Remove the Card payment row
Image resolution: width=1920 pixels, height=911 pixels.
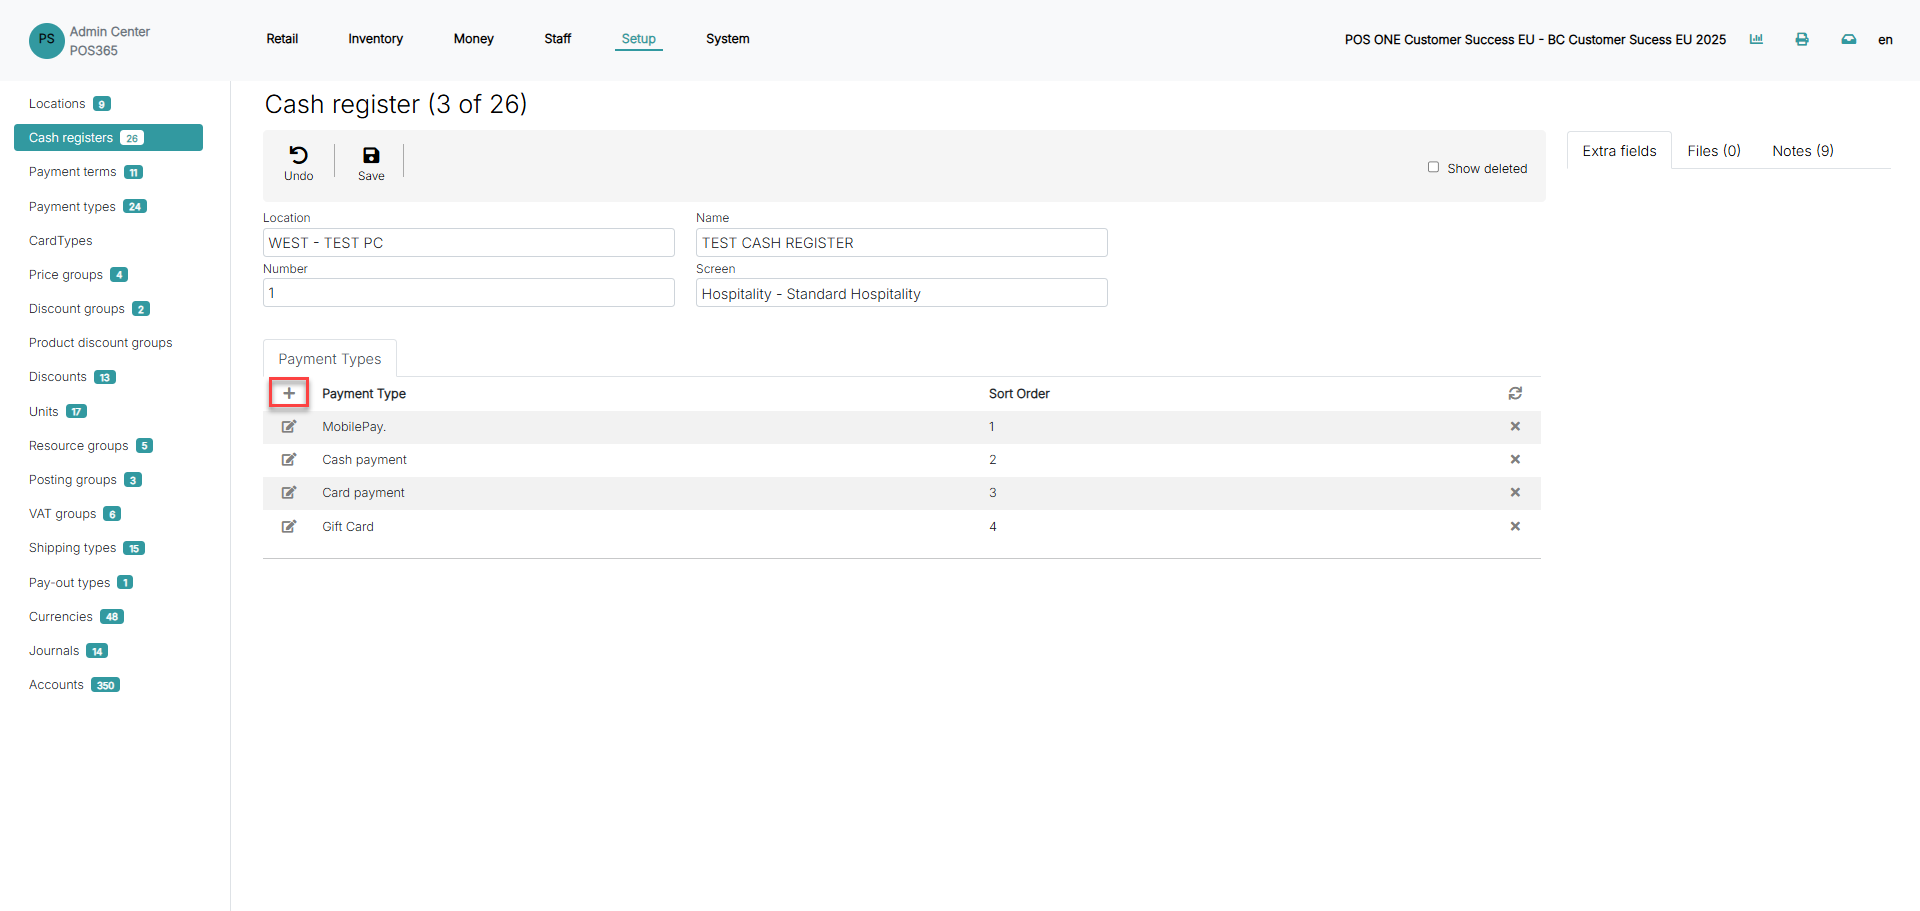point(1515,493)
